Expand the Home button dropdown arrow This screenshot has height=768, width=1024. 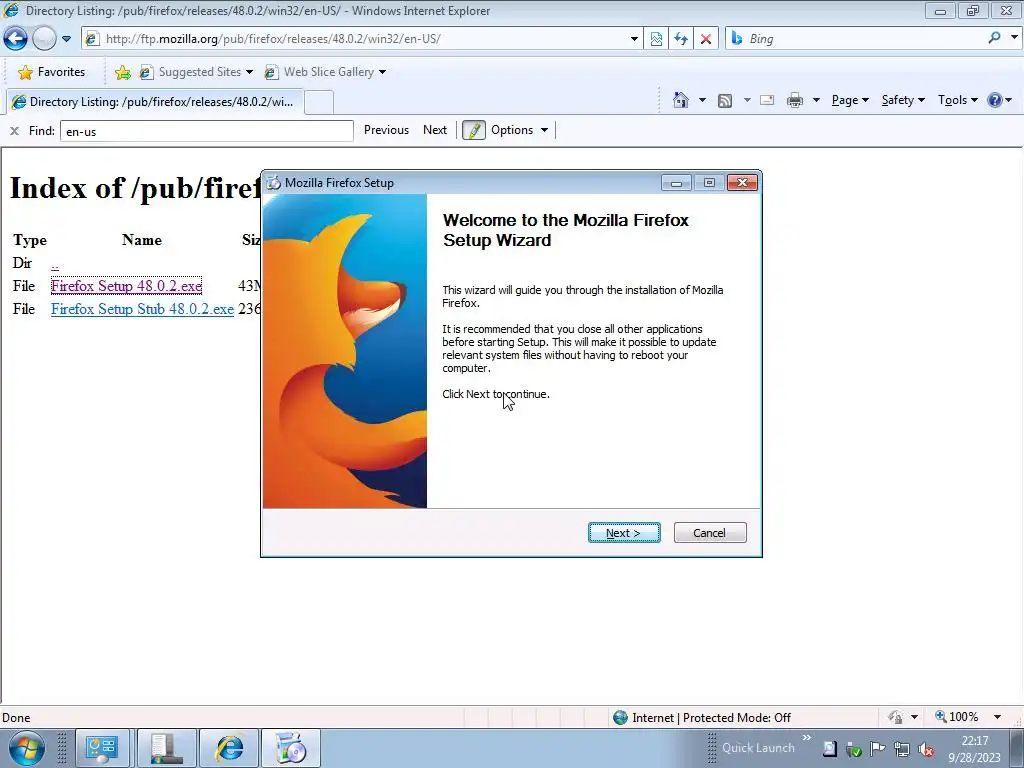pos(702,100)
